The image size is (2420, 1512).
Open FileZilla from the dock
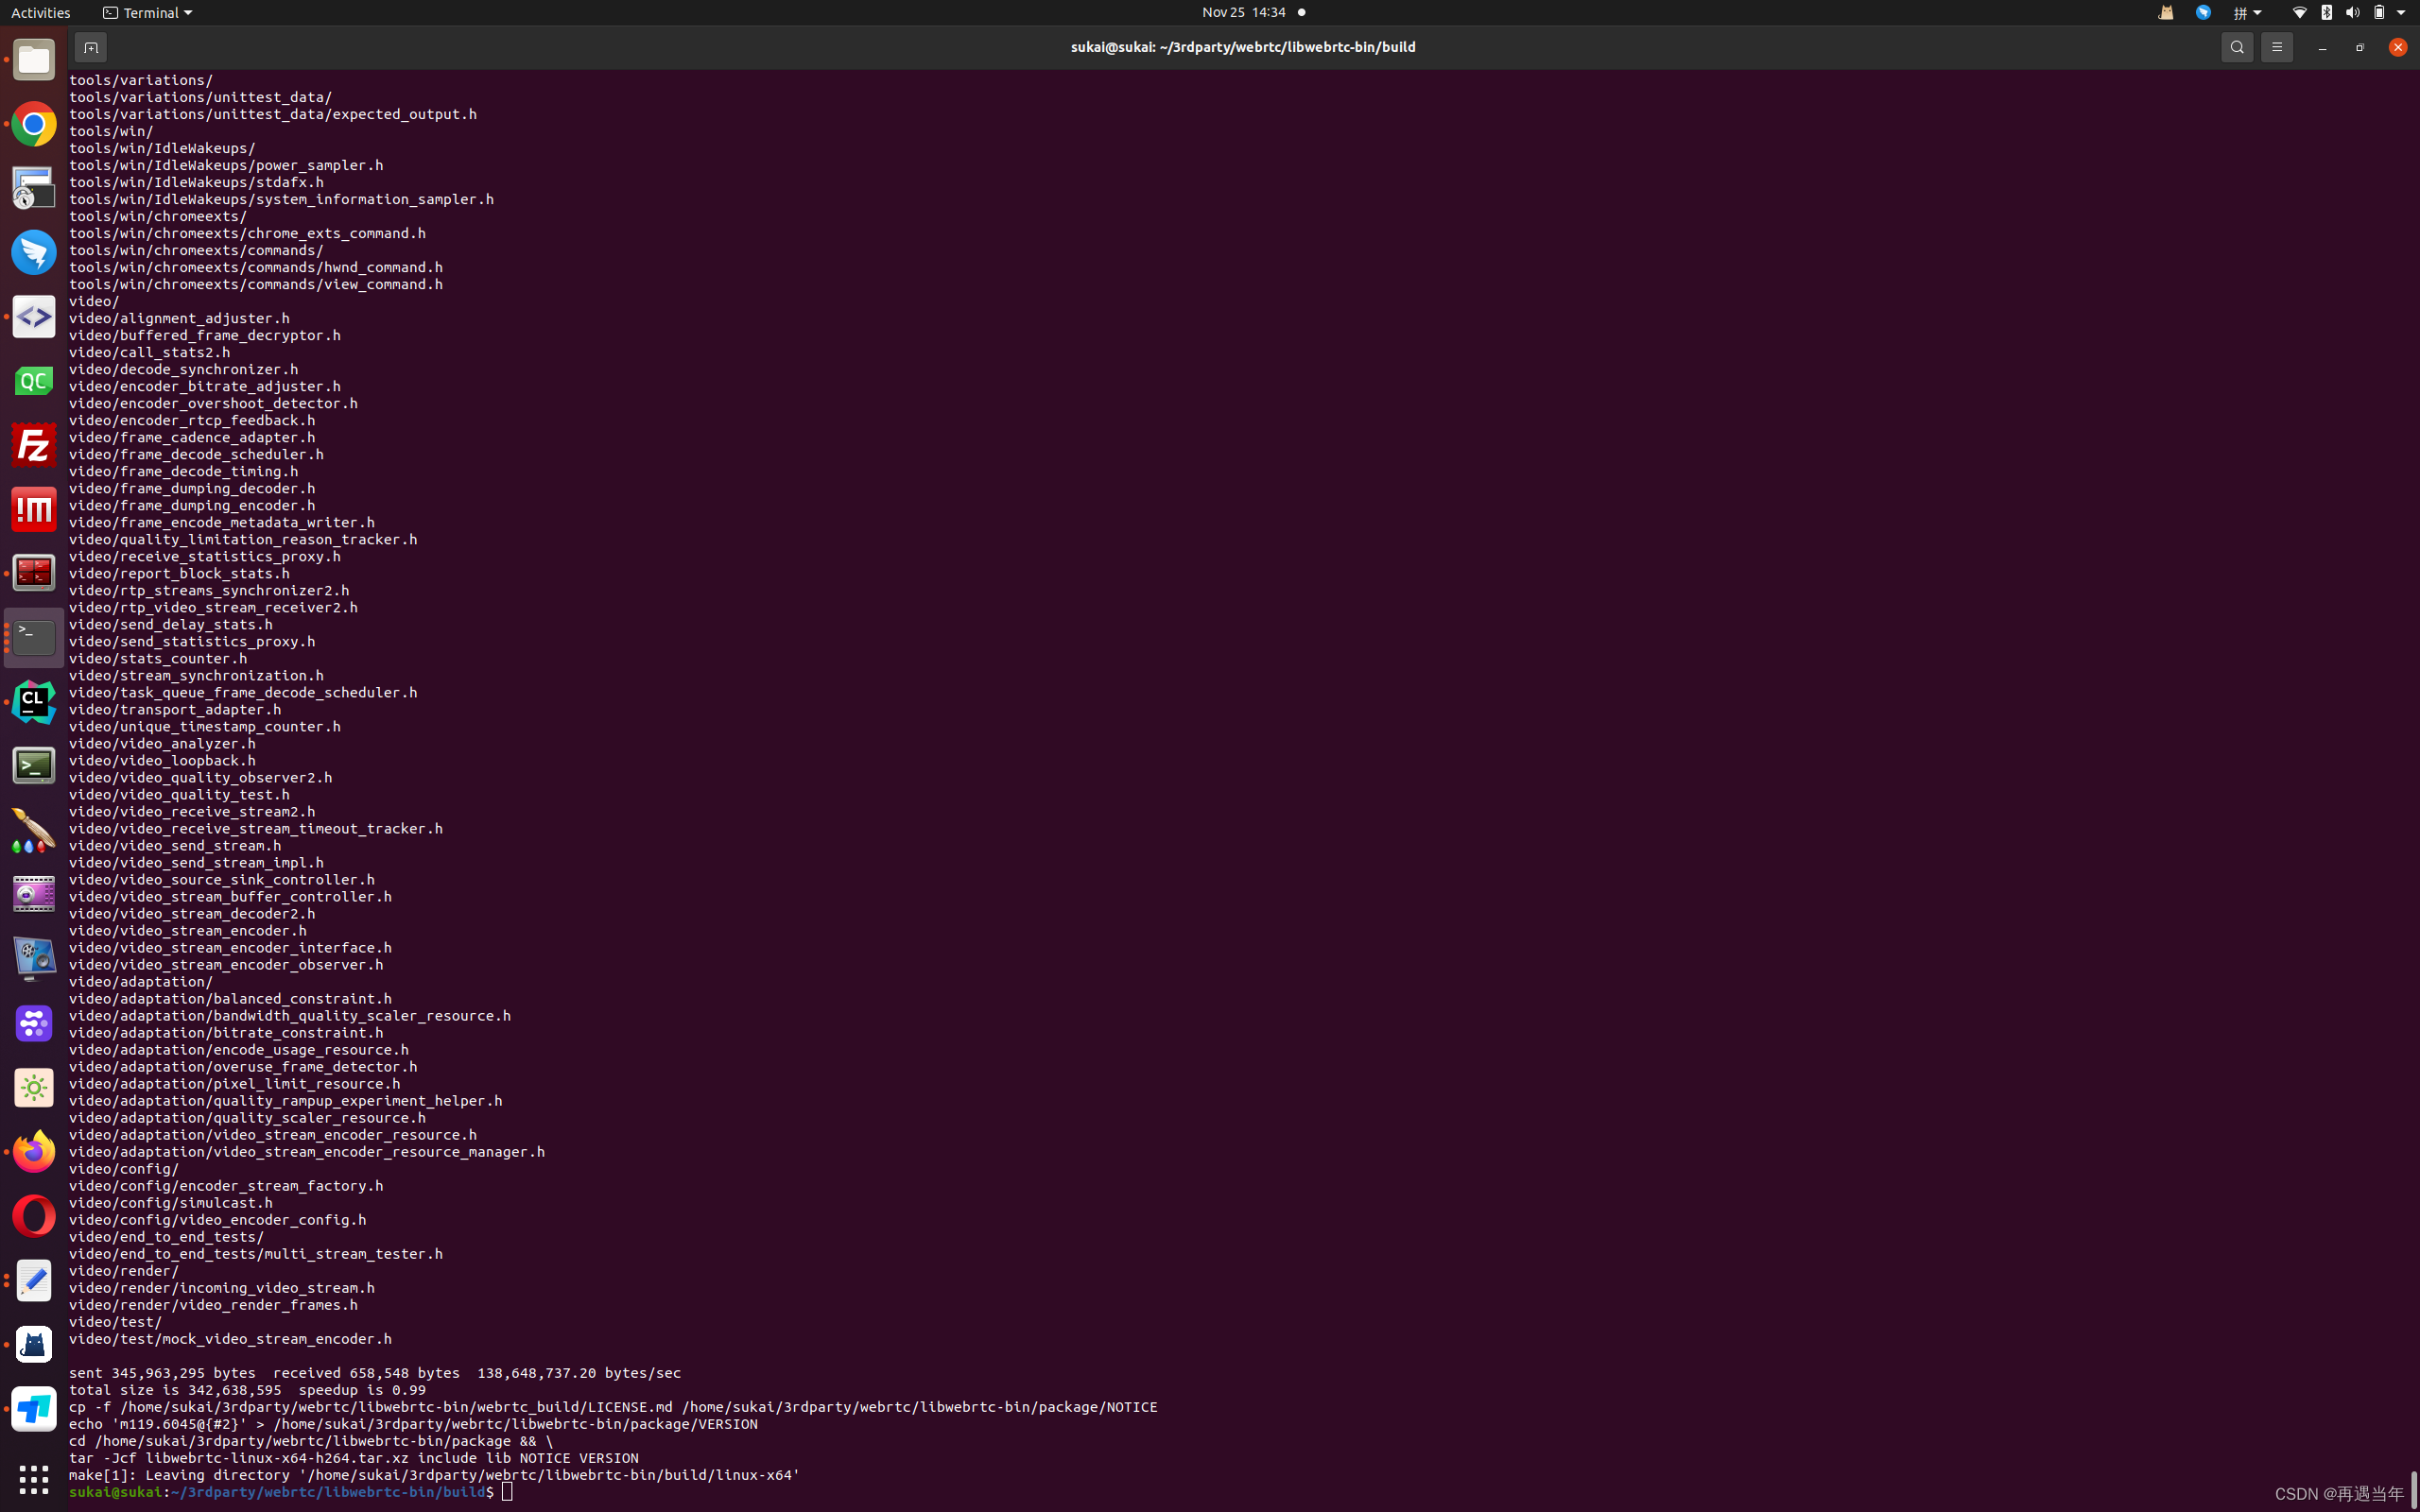tap(33, 444)
